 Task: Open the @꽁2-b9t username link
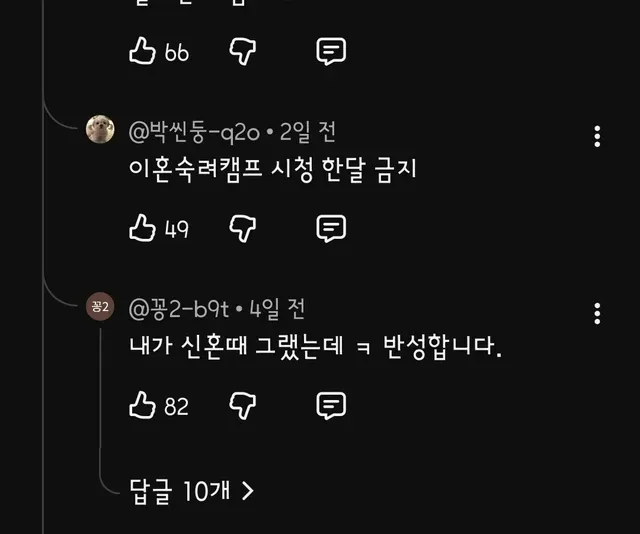click(180, 309)
